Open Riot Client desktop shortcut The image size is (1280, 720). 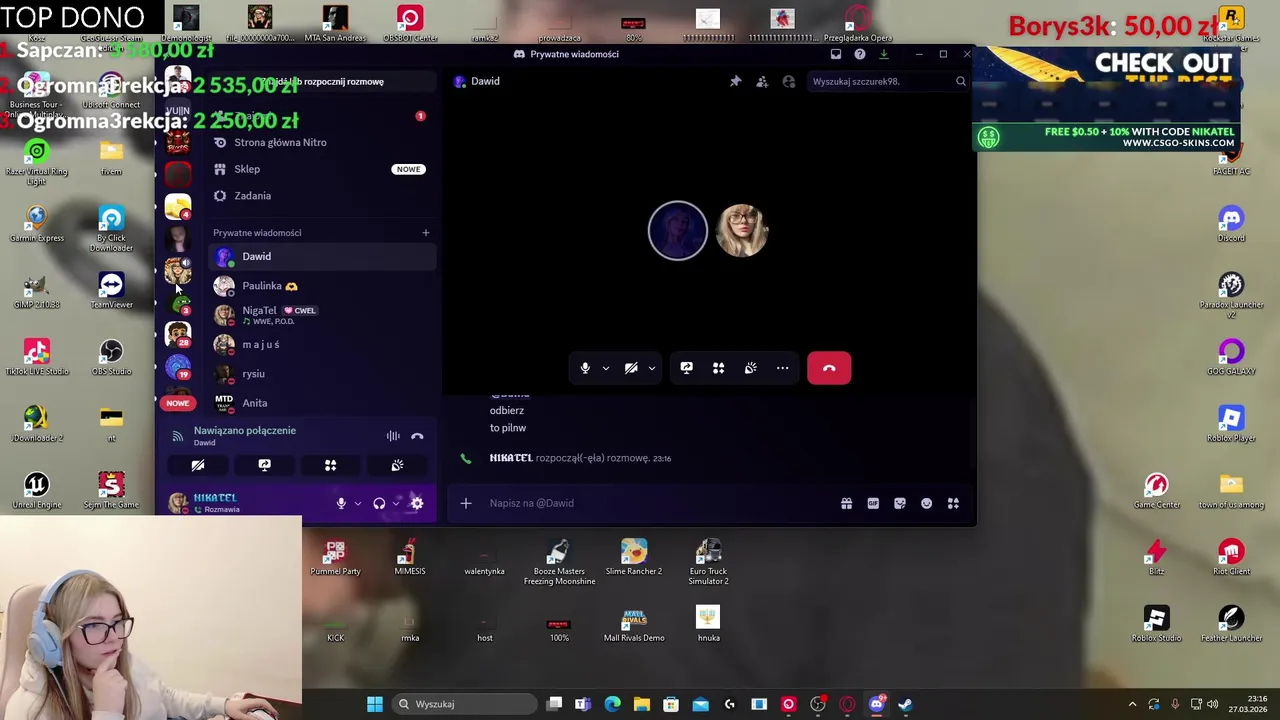(1231, 557)
